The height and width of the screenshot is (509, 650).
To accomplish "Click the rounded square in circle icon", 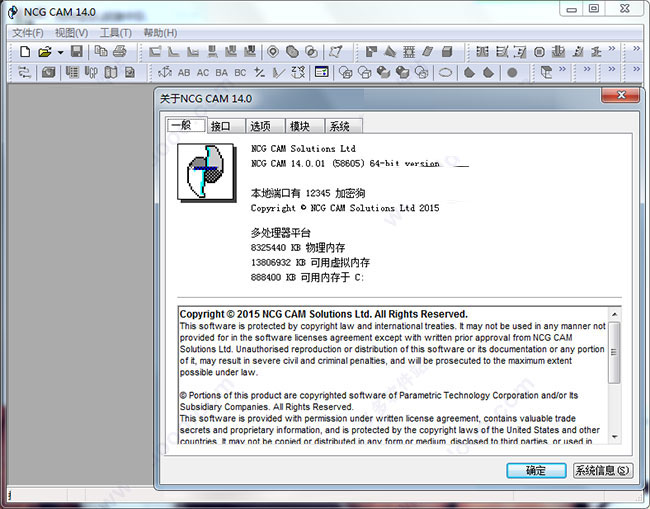I will tap(539, 52).
